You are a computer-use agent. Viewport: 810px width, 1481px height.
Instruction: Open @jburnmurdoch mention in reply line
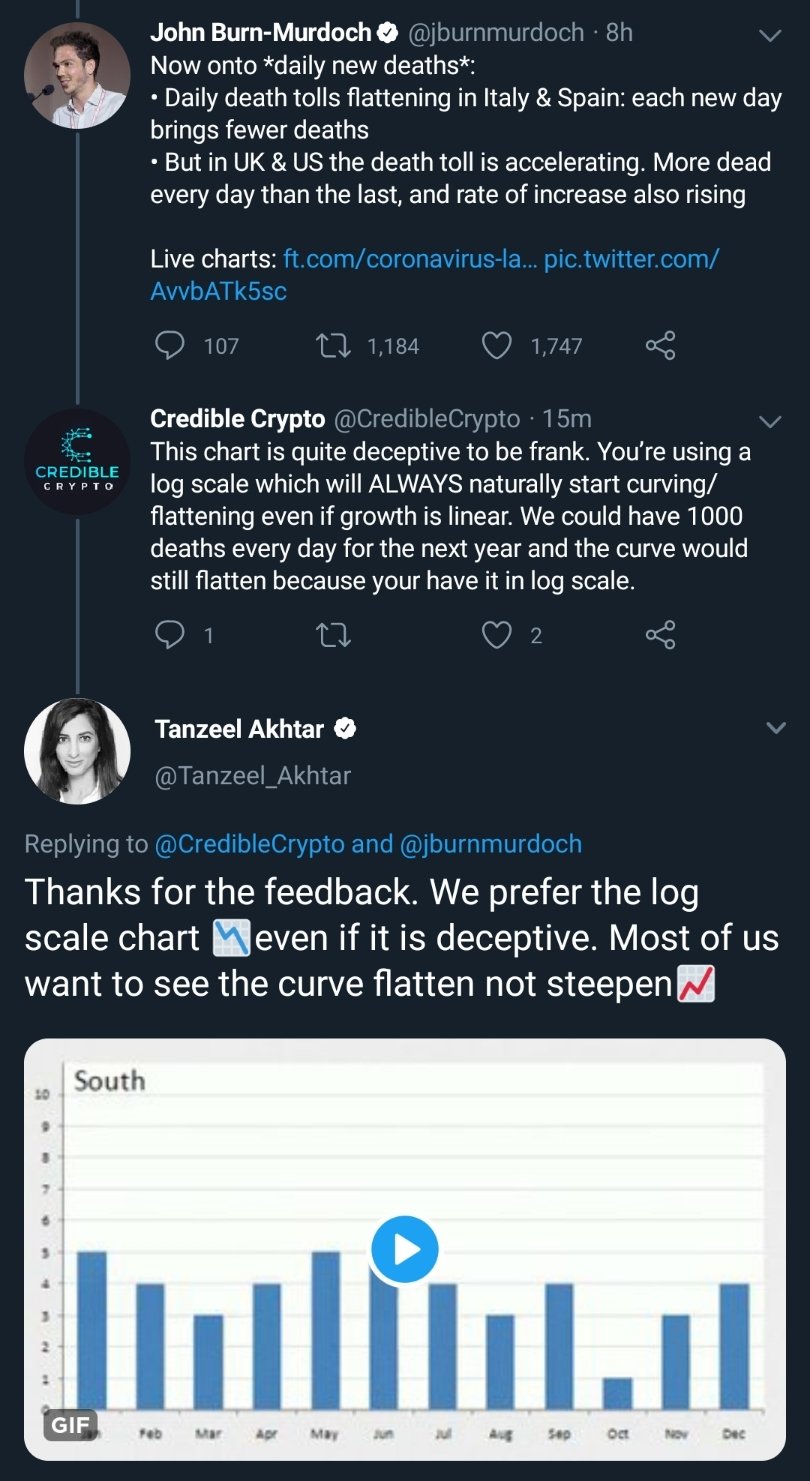tap(490, 844)
